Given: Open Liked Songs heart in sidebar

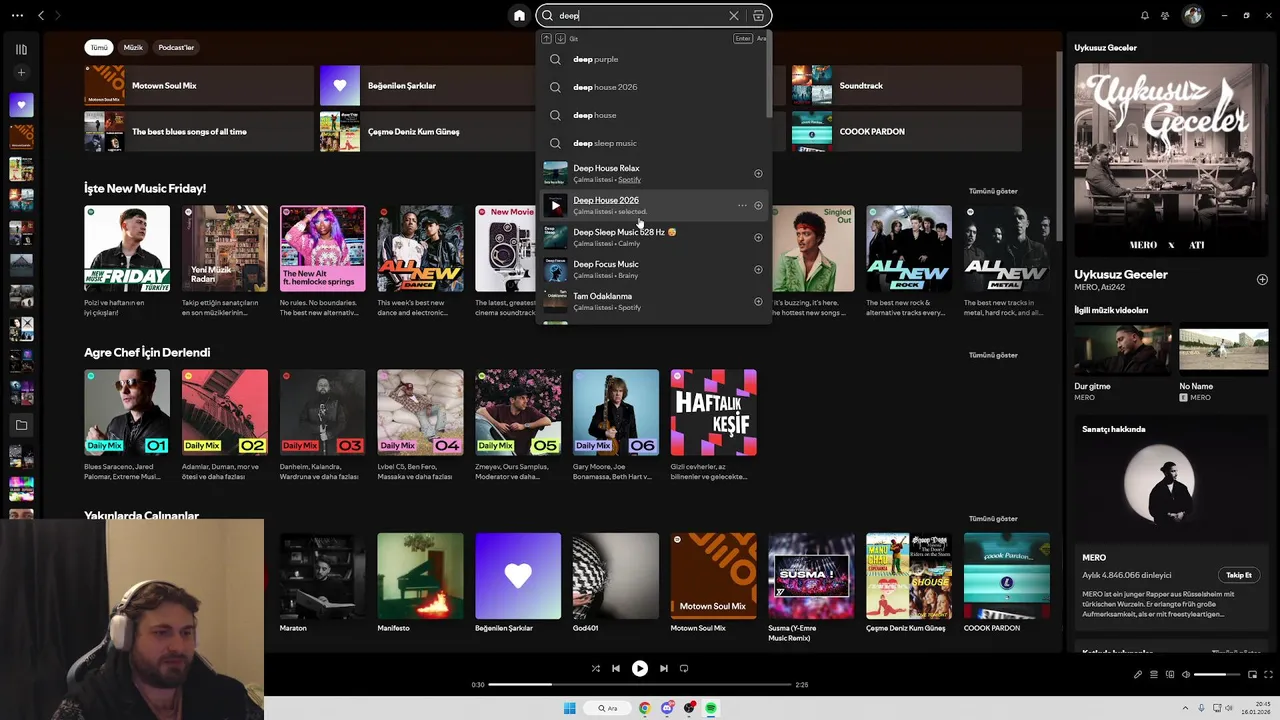Looking at the screenshot, I should [21, 104].
